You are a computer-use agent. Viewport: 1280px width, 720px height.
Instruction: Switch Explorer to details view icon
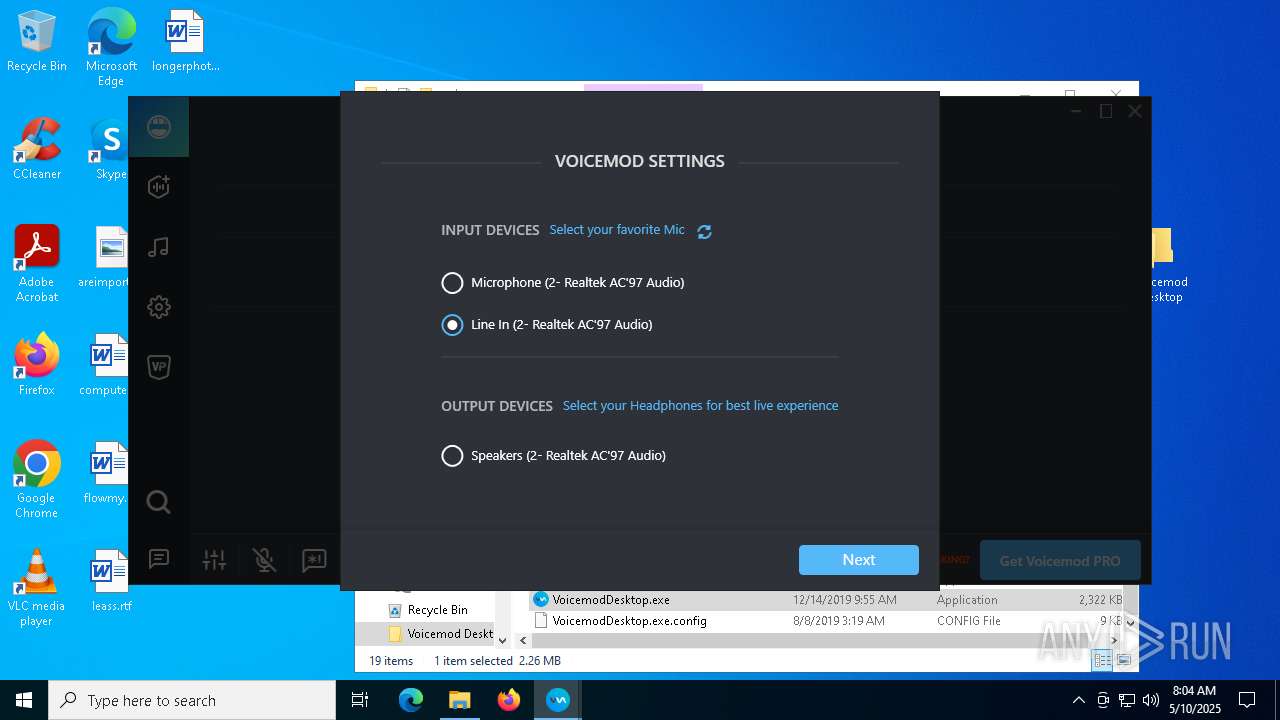click(1102, 660)
